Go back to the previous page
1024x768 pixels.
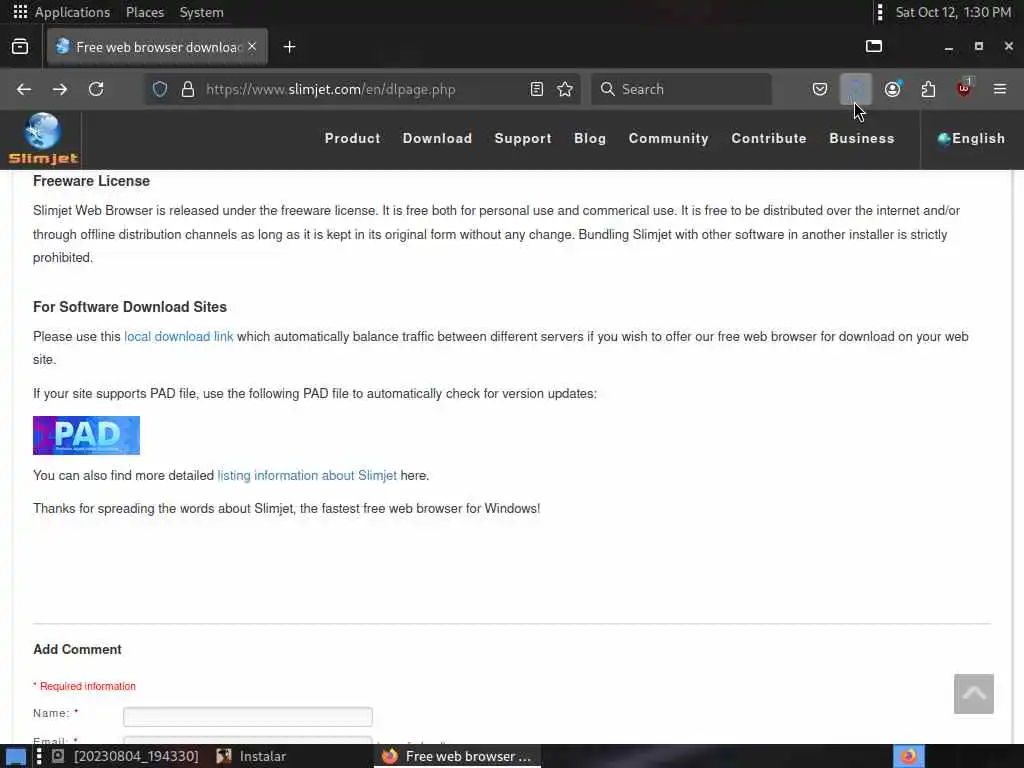point(24,89)
